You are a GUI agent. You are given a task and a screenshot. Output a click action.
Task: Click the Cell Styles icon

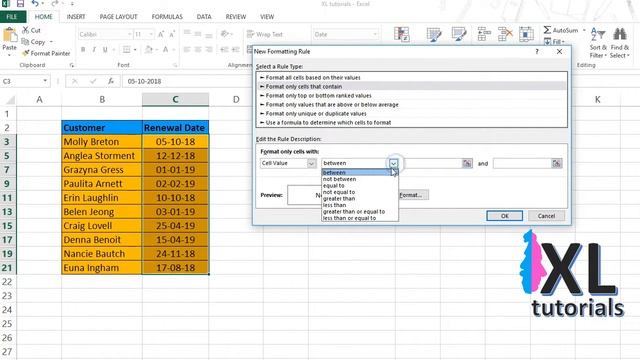tap(459, 34)
